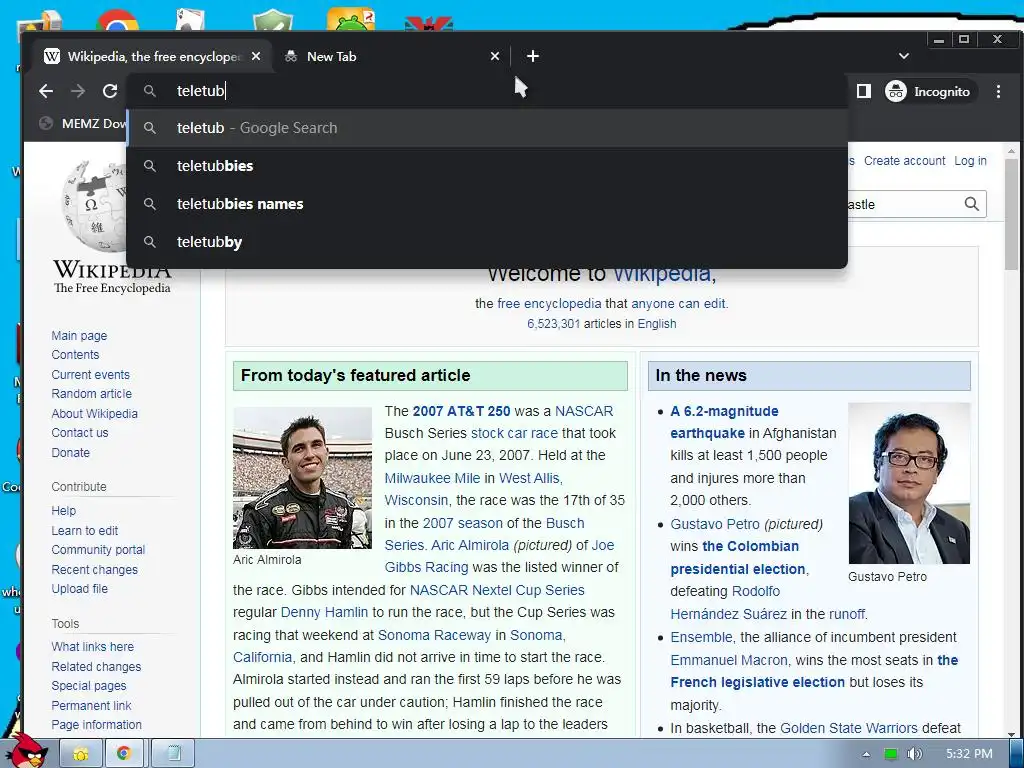The height and width of the screenshot is (768, 1024).
Task: Open Notepad icon in taskbar
Action: point(173,754)
